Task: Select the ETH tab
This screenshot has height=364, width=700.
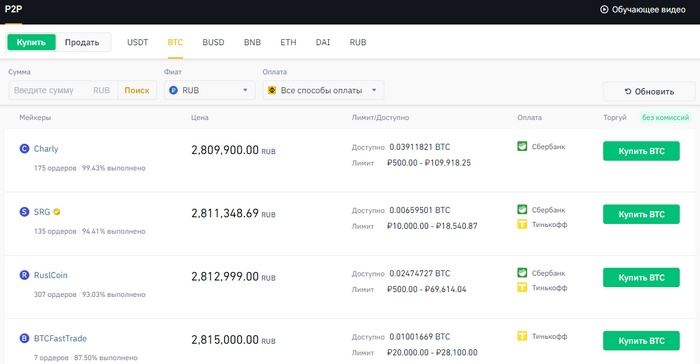Action: click(288, 42)
